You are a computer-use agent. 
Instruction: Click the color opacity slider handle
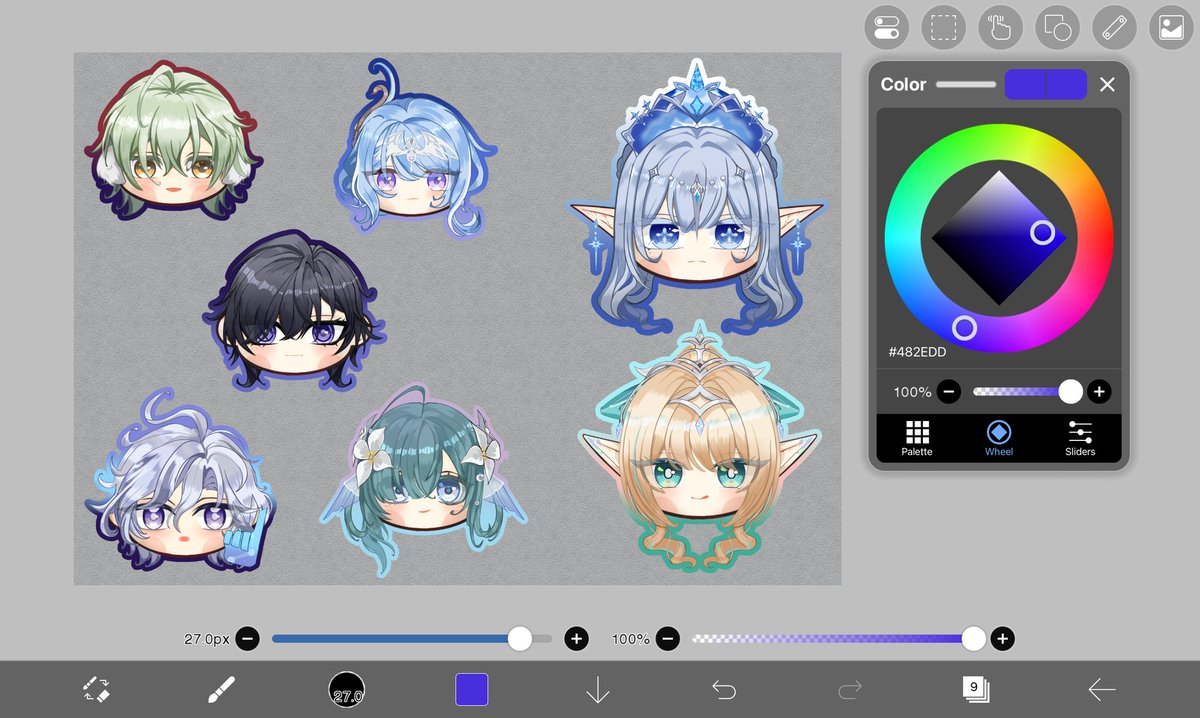[1071, 392]
